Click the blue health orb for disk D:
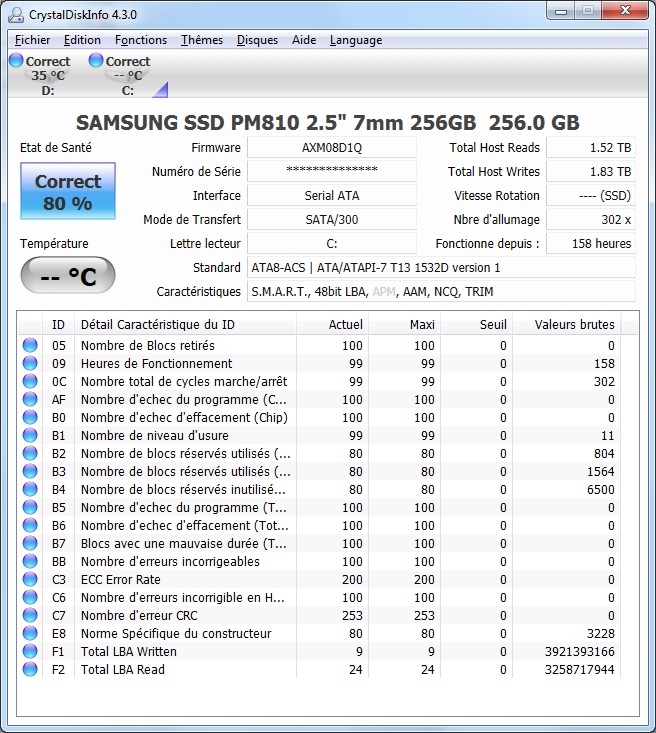 [x=16, y=60]
